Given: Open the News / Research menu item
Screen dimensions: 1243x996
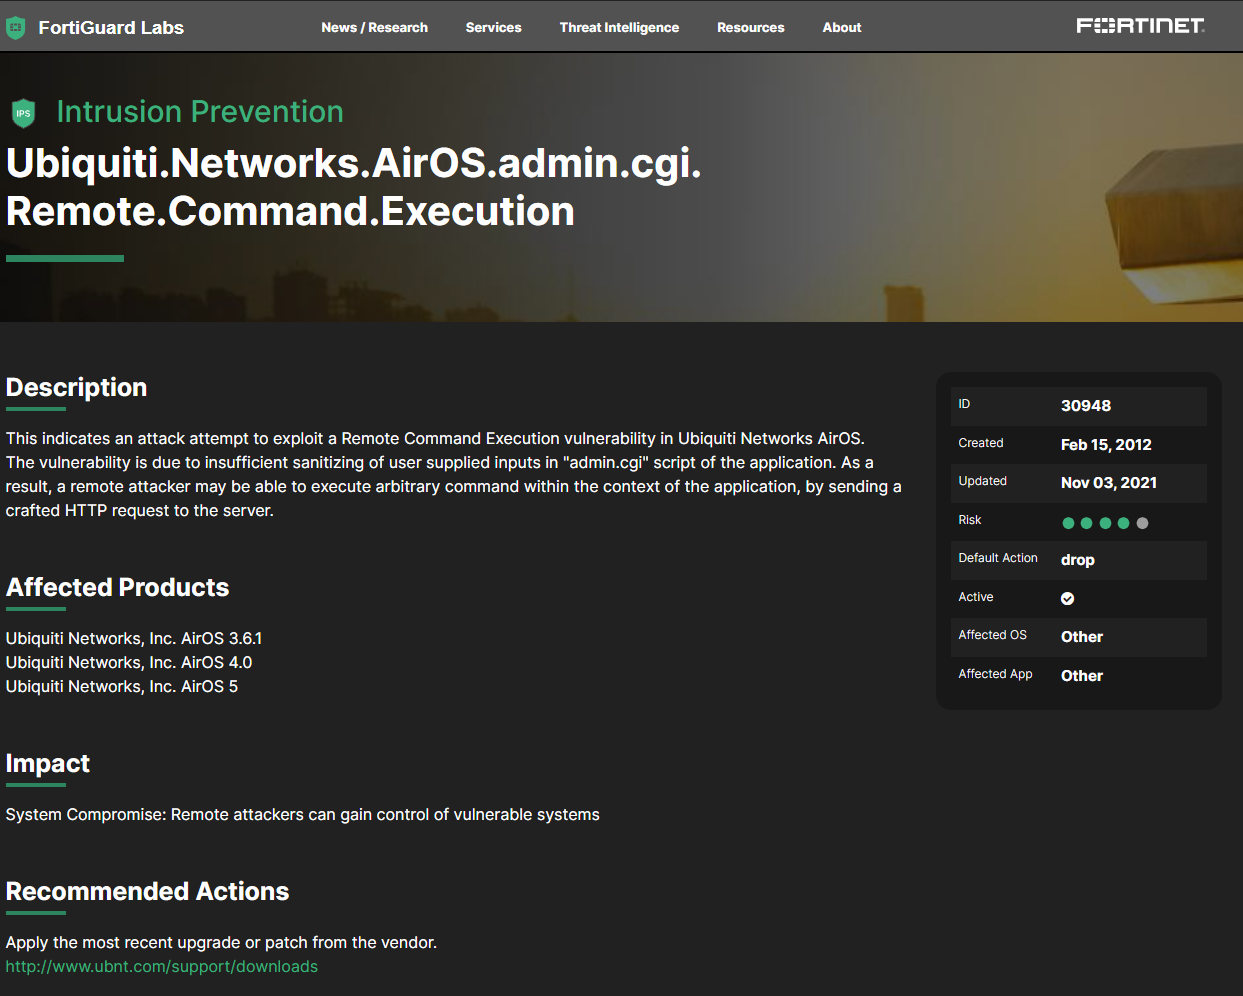Looking at the screenshot, I should coord(374,27).
